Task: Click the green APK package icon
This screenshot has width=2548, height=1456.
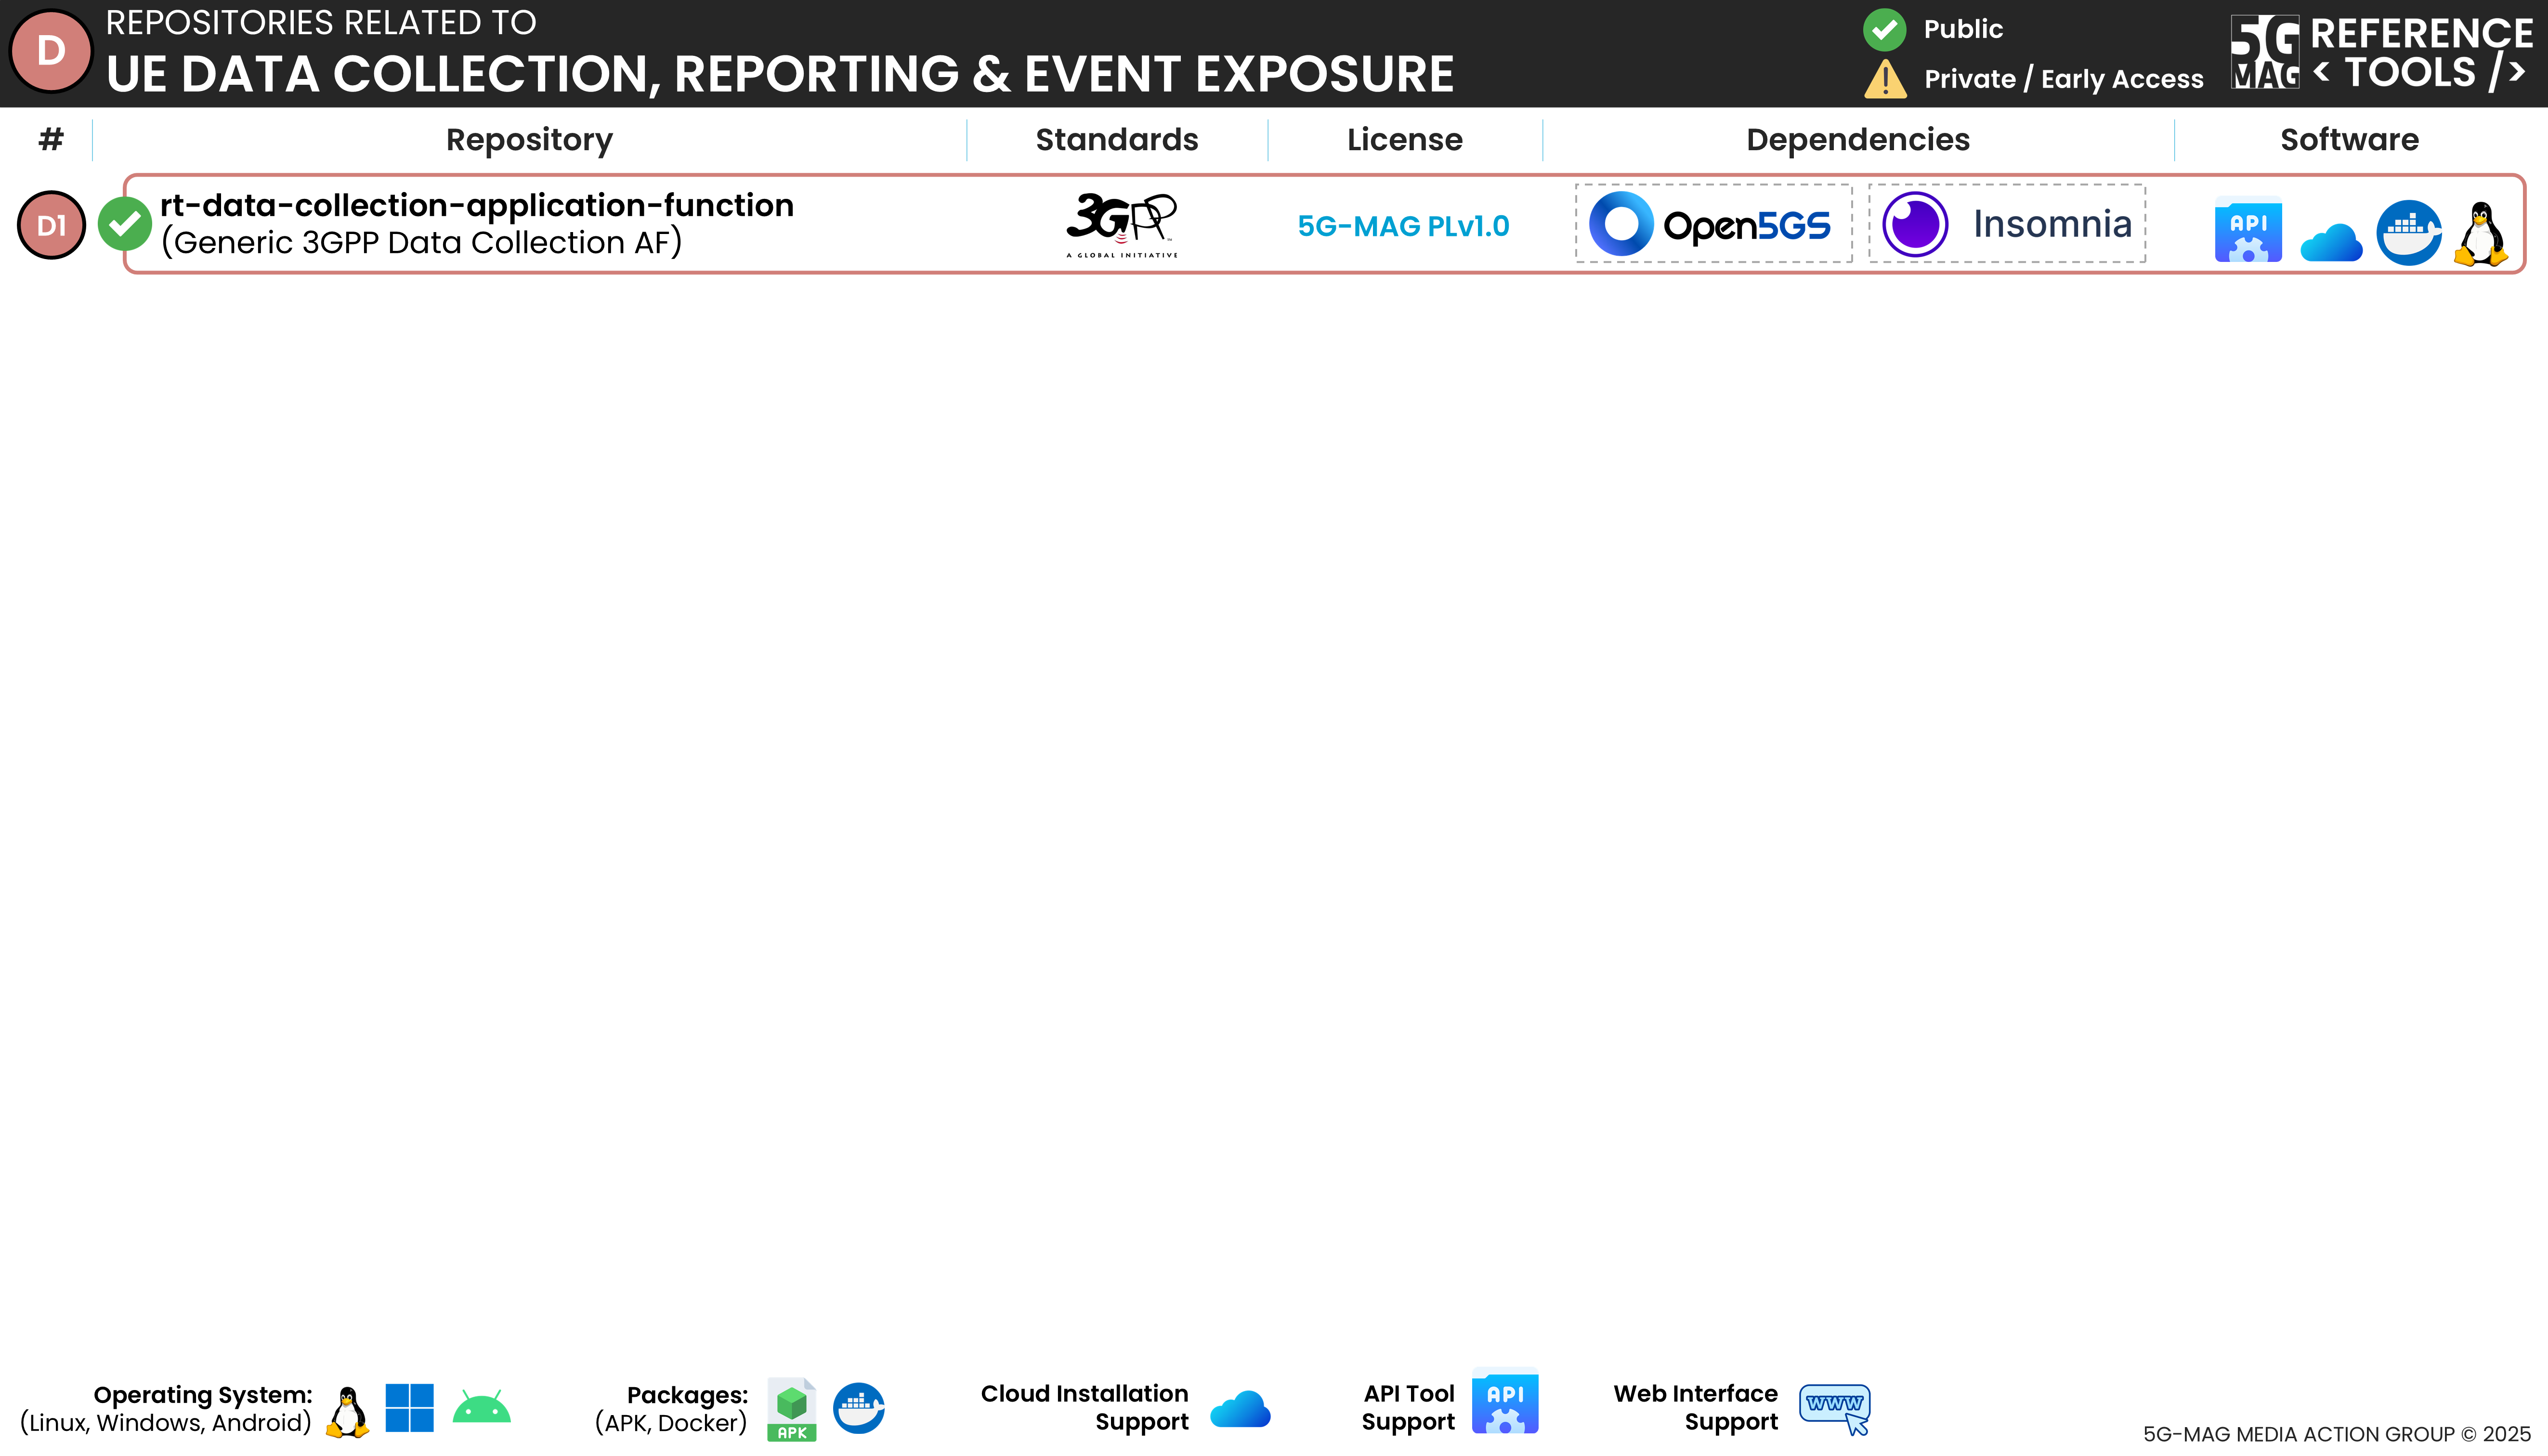Action: tap(791, 1409)
